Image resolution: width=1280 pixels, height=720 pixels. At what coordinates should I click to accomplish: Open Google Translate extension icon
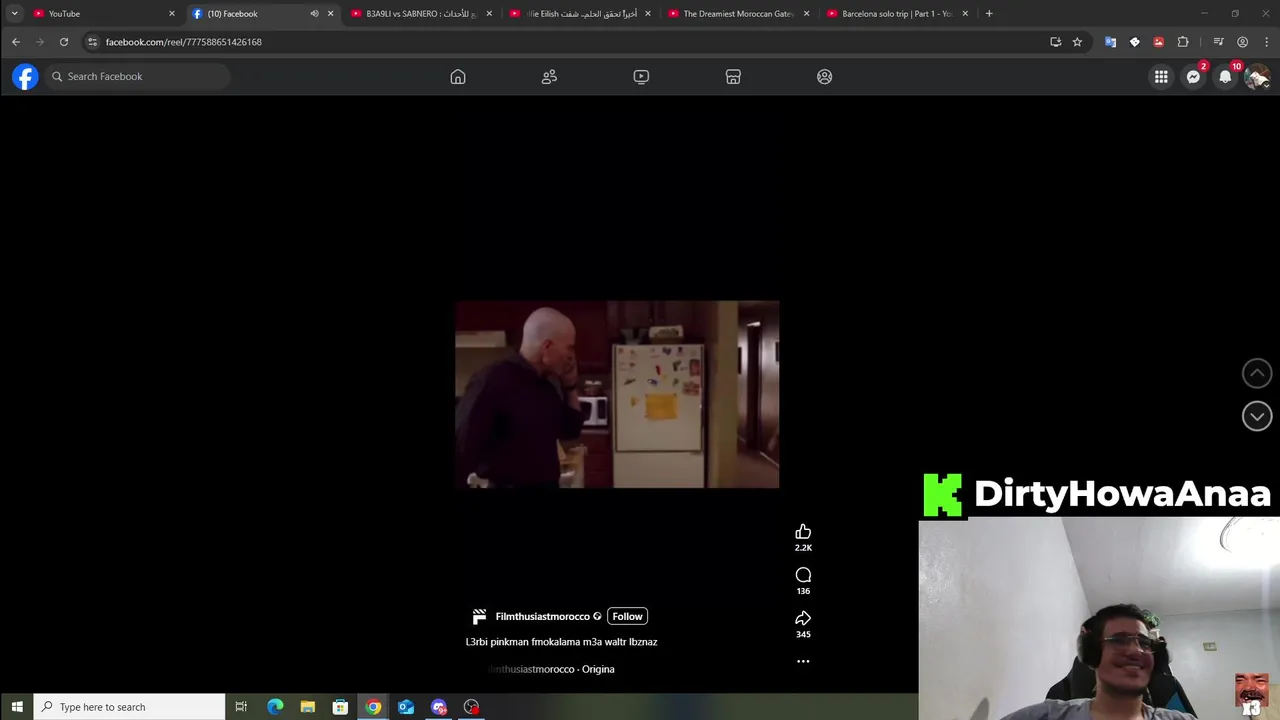click(x=1110, y=42)
